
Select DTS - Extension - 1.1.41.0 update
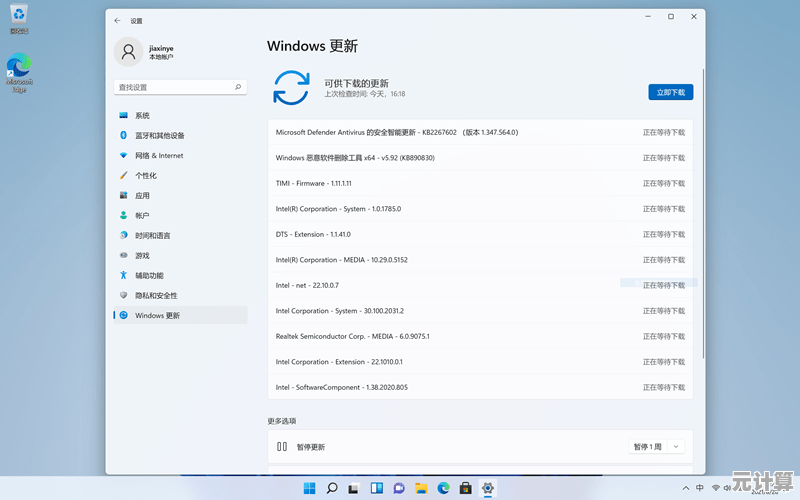tap(480, 234)
